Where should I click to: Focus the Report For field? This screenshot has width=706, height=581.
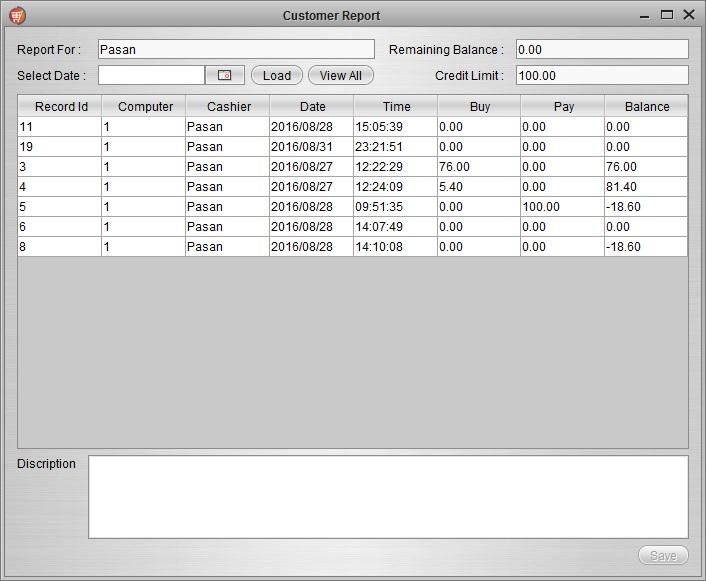236,49
